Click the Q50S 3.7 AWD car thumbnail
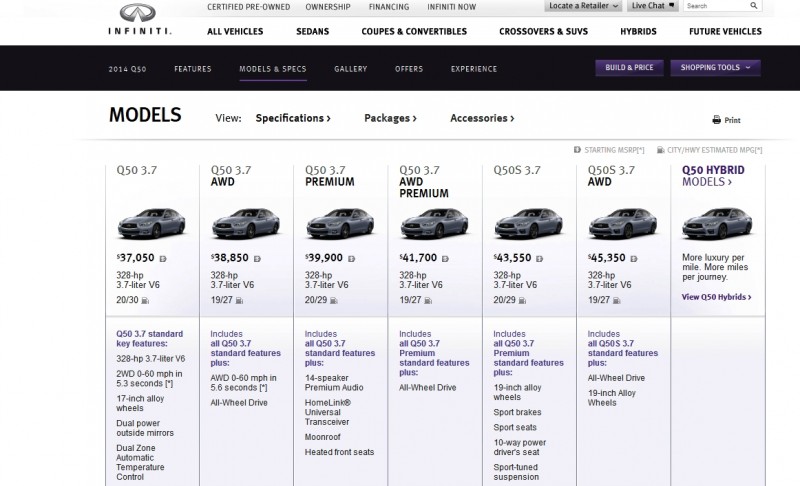Viewport: 800px width, 486px height. click(623, 223)
